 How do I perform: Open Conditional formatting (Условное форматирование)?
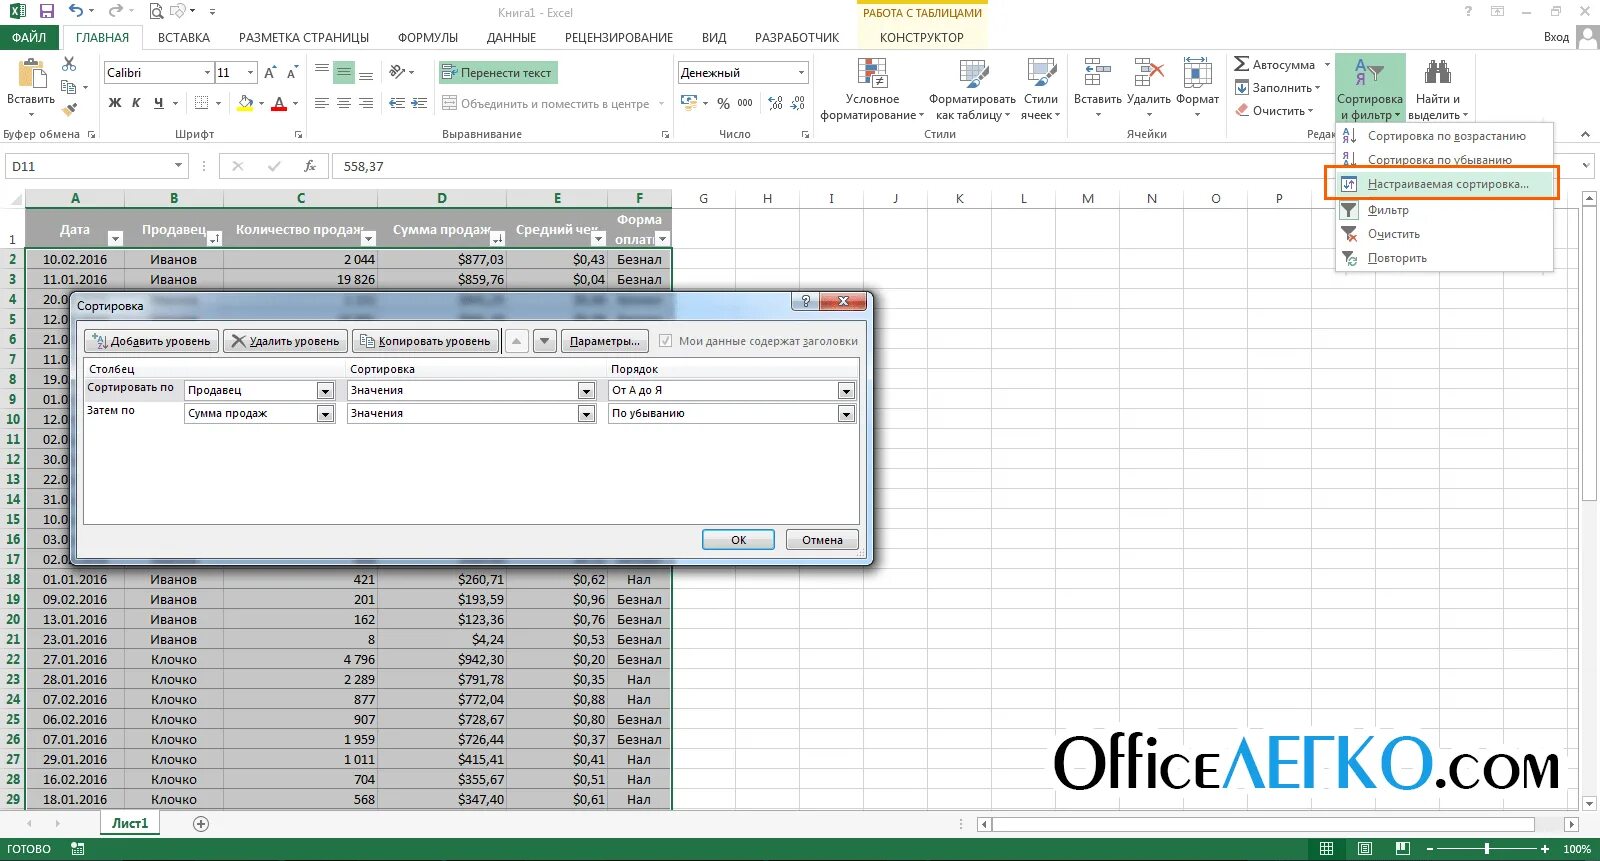872,90
